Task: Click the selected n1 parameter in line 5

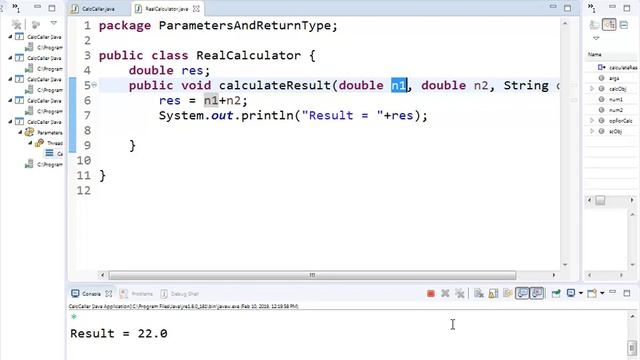Action: point(399,85)
